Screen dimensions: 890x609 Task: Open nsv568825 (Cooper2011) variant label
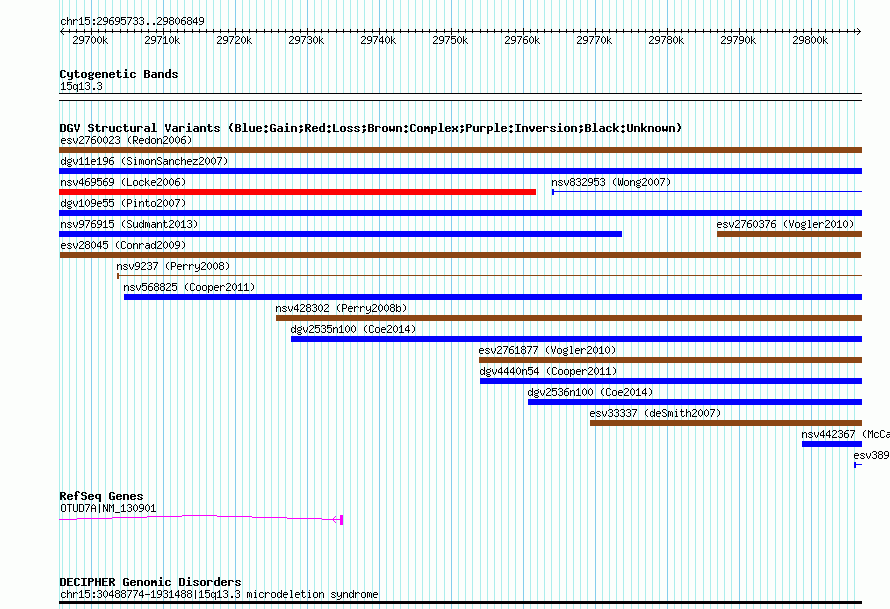tap(189, 287)
